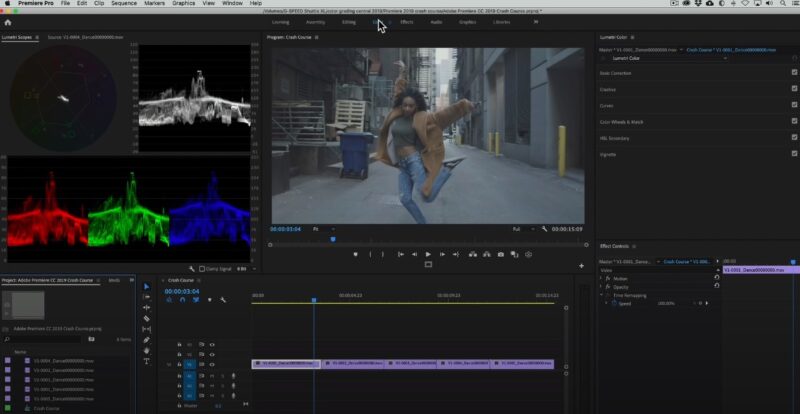Viewport: 800px width, 414px height.
Task: Click the Lift button
Action: (473, 254)
